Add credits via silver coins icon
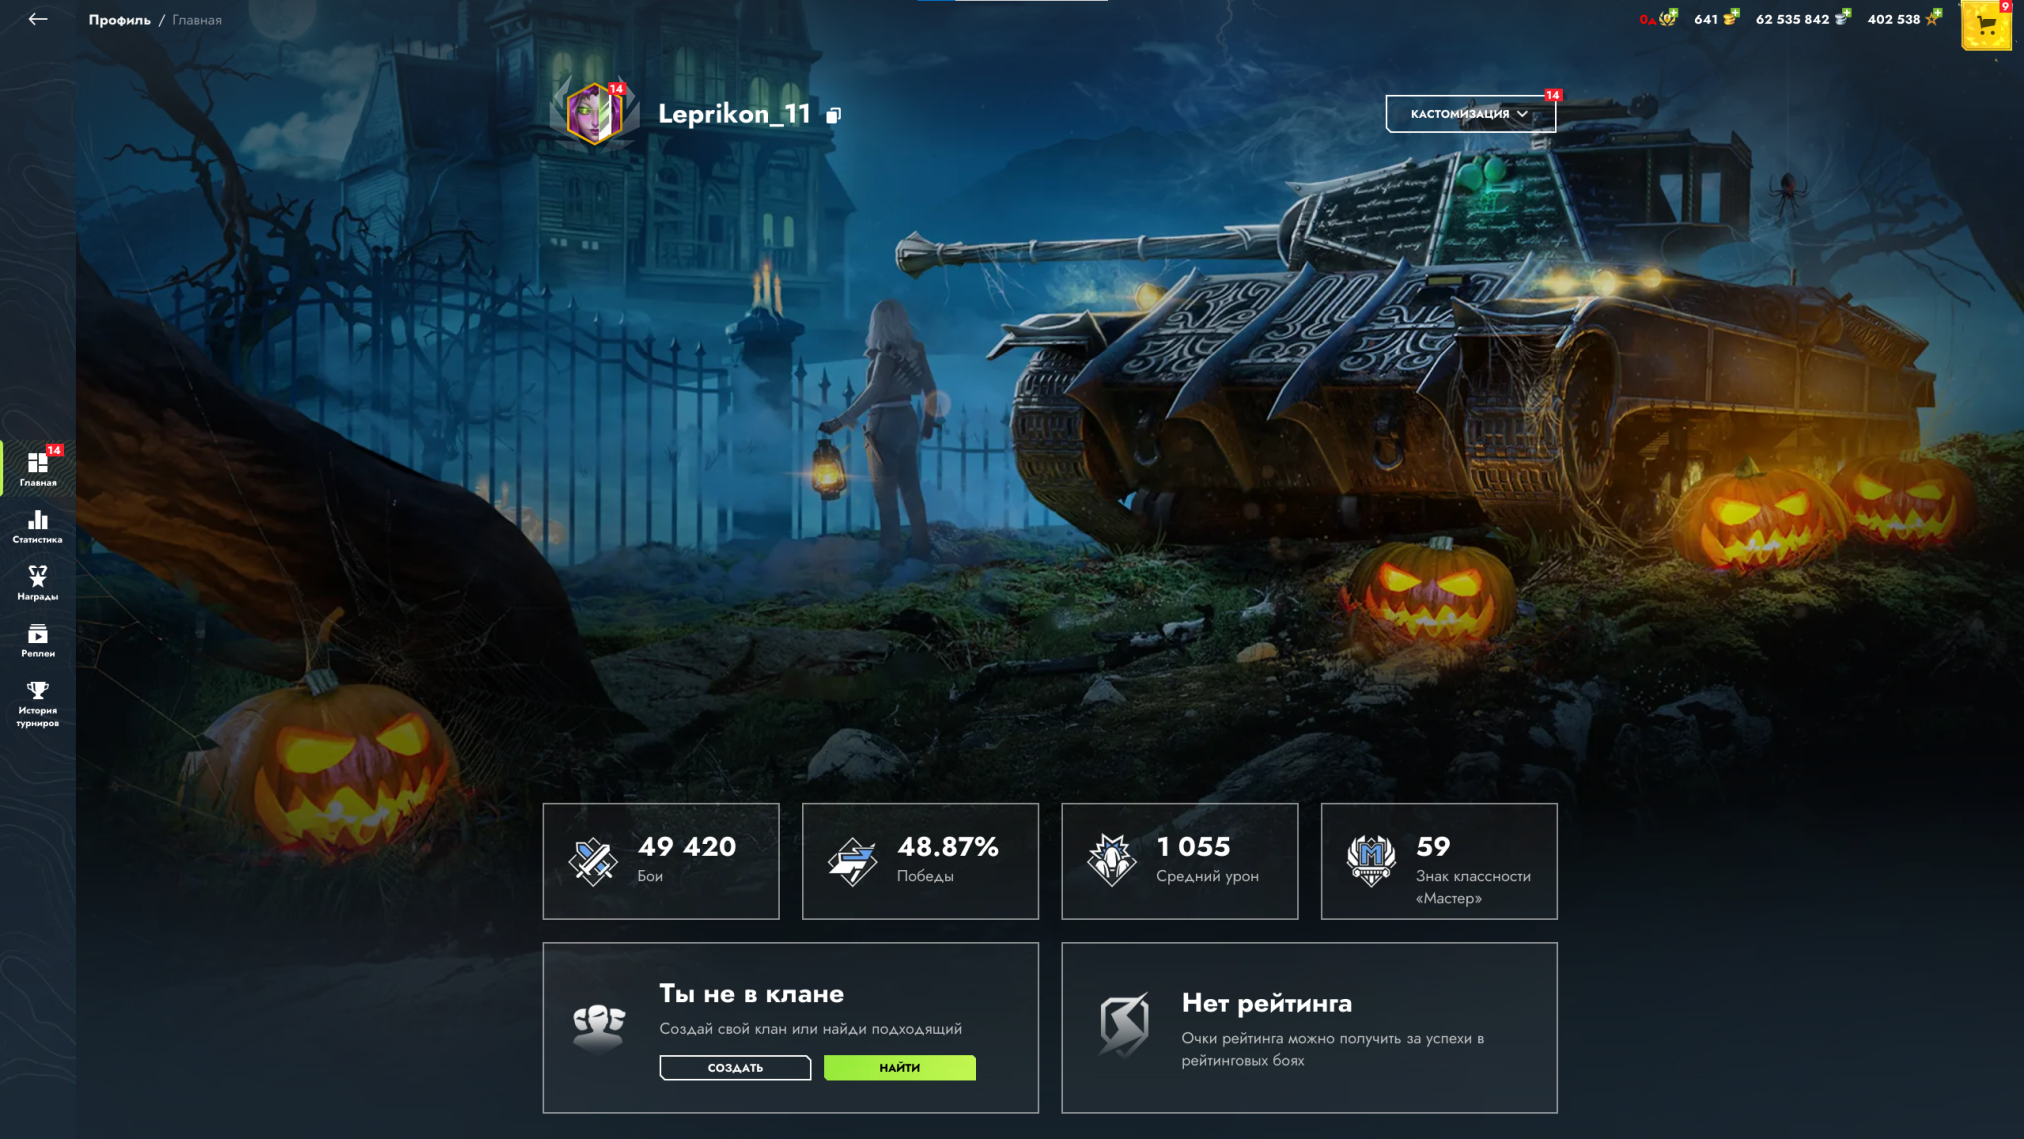The image size is (2024, 1139). [1842, 18]
